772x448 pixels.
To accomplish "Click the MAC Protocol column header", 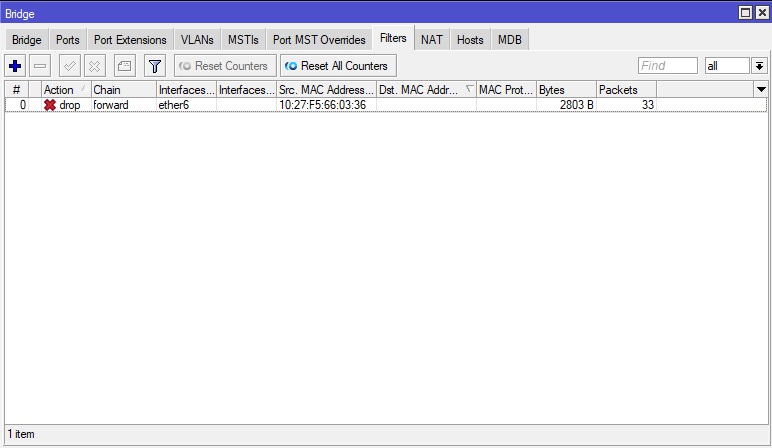I will pyautogui.click(x=506, y=90).
